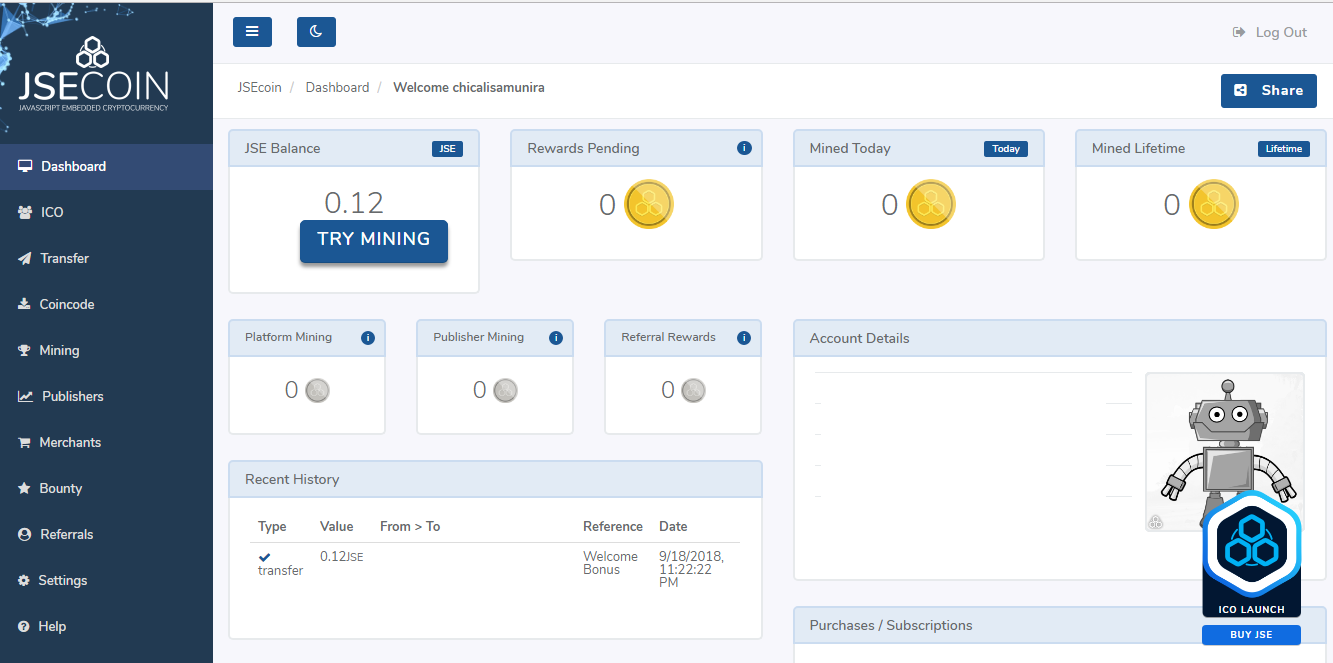The width and height of the screenshot is (1333, 663).
Task: Click the Platform Mining info icon
Action: coord(367,338)
